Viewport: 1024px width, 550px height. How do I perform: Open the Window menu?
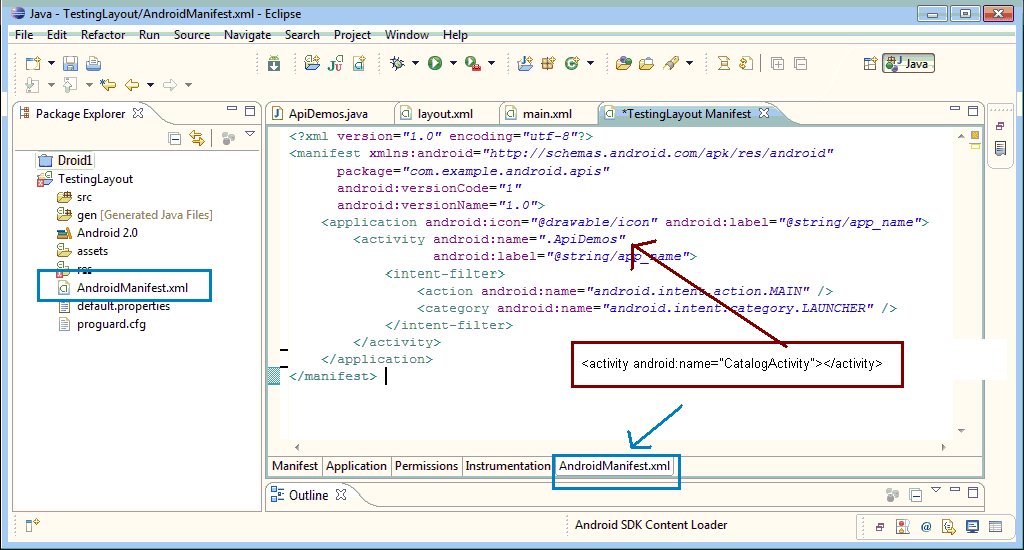point(407,35)
